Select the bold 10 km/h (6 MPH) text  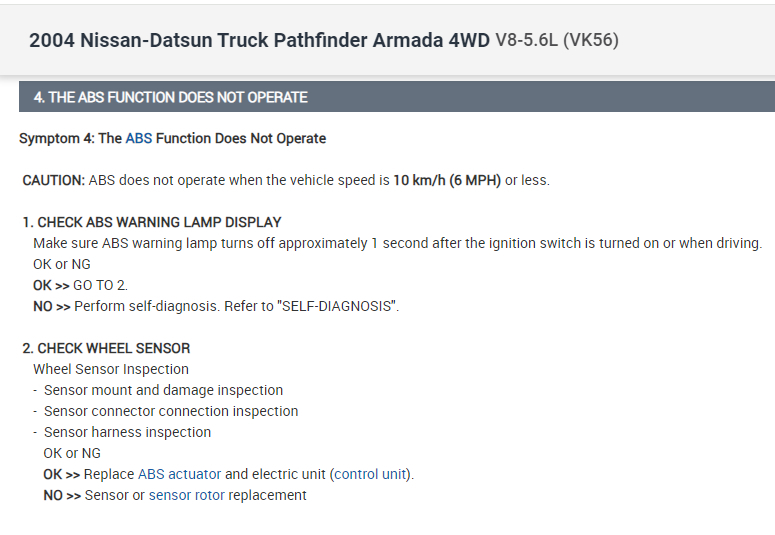[x=446, y=180]
